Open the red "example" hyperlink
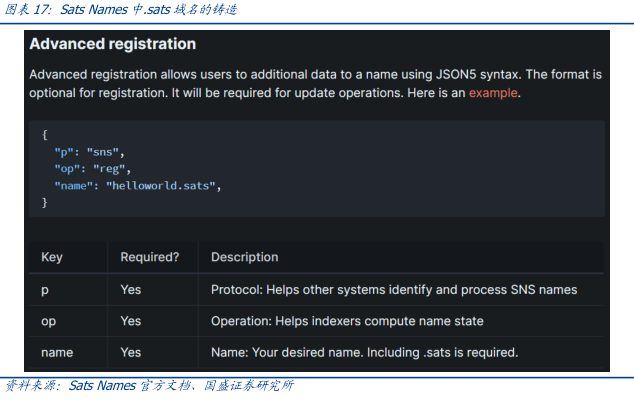This screenshot has height=400, width=634. pyautogui.click(x=493, y=92)
